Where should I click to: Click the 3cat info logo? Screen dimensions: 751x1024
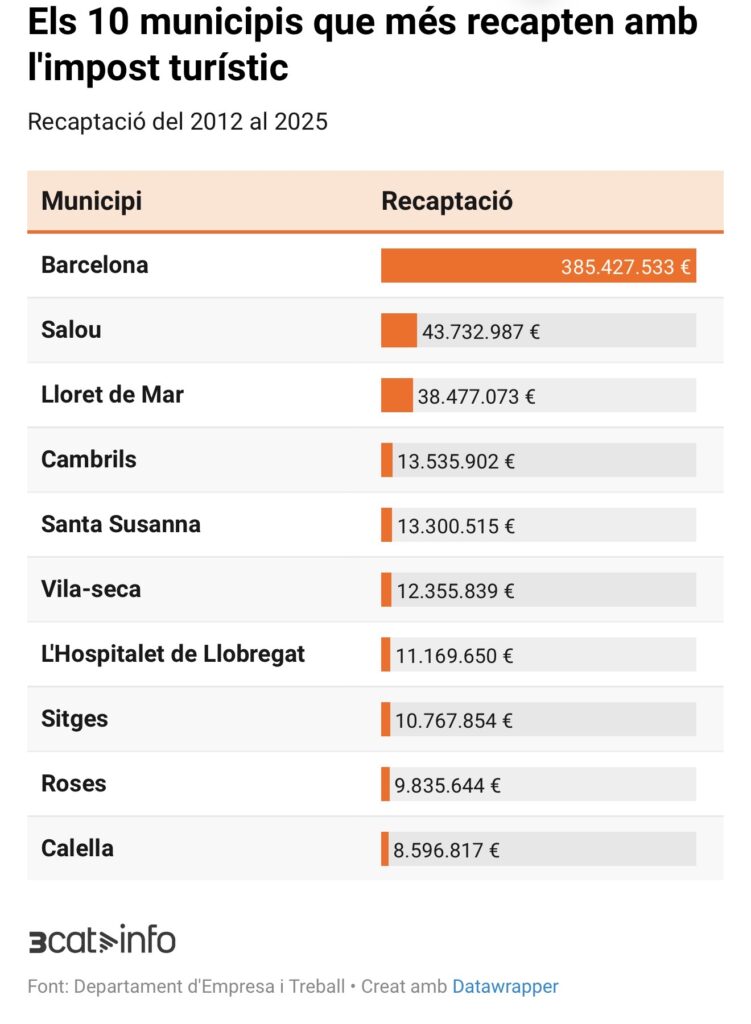click(x=101, y=940)
